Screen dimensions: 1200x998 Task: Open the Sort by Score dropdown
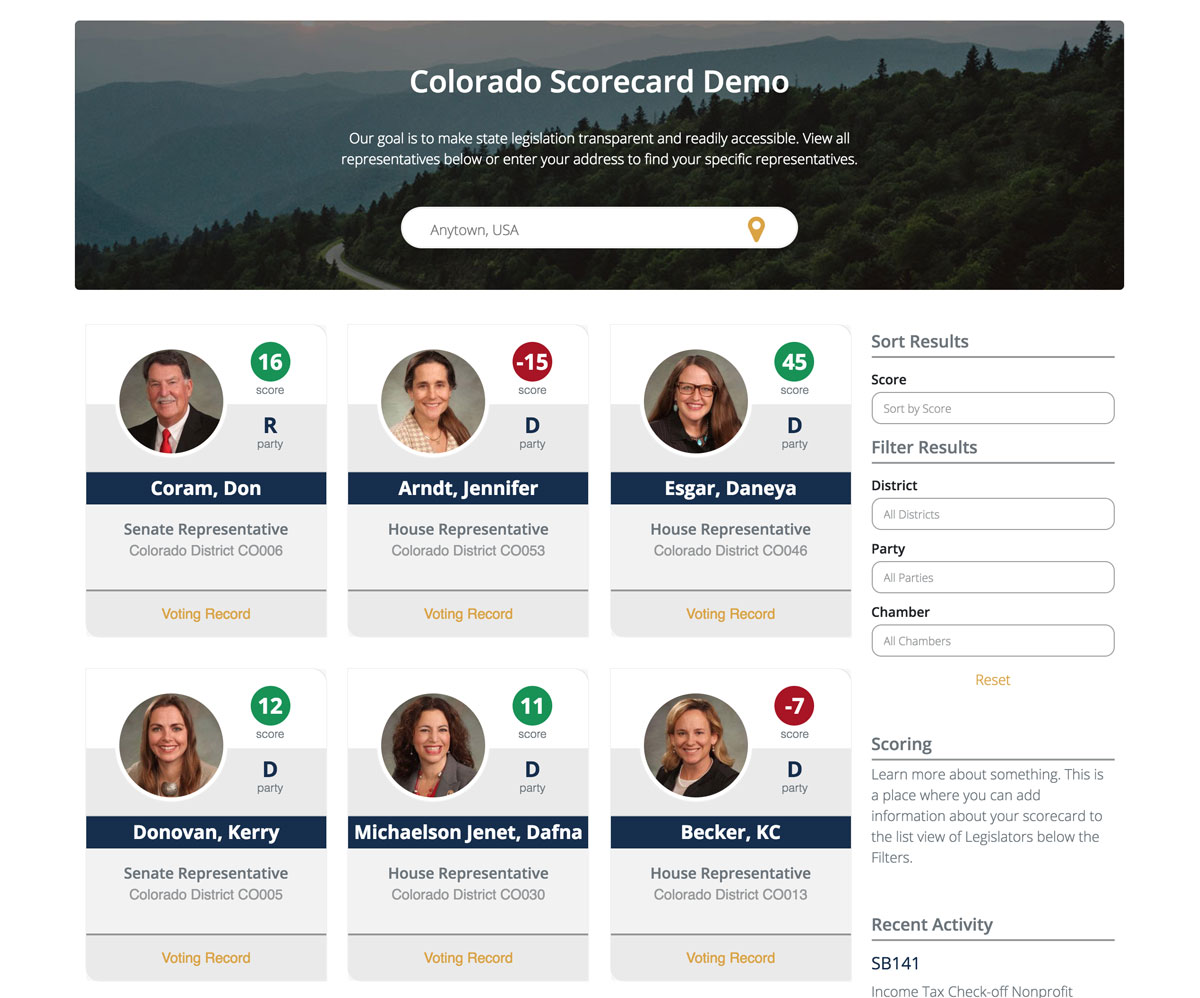tap(992, 408)
